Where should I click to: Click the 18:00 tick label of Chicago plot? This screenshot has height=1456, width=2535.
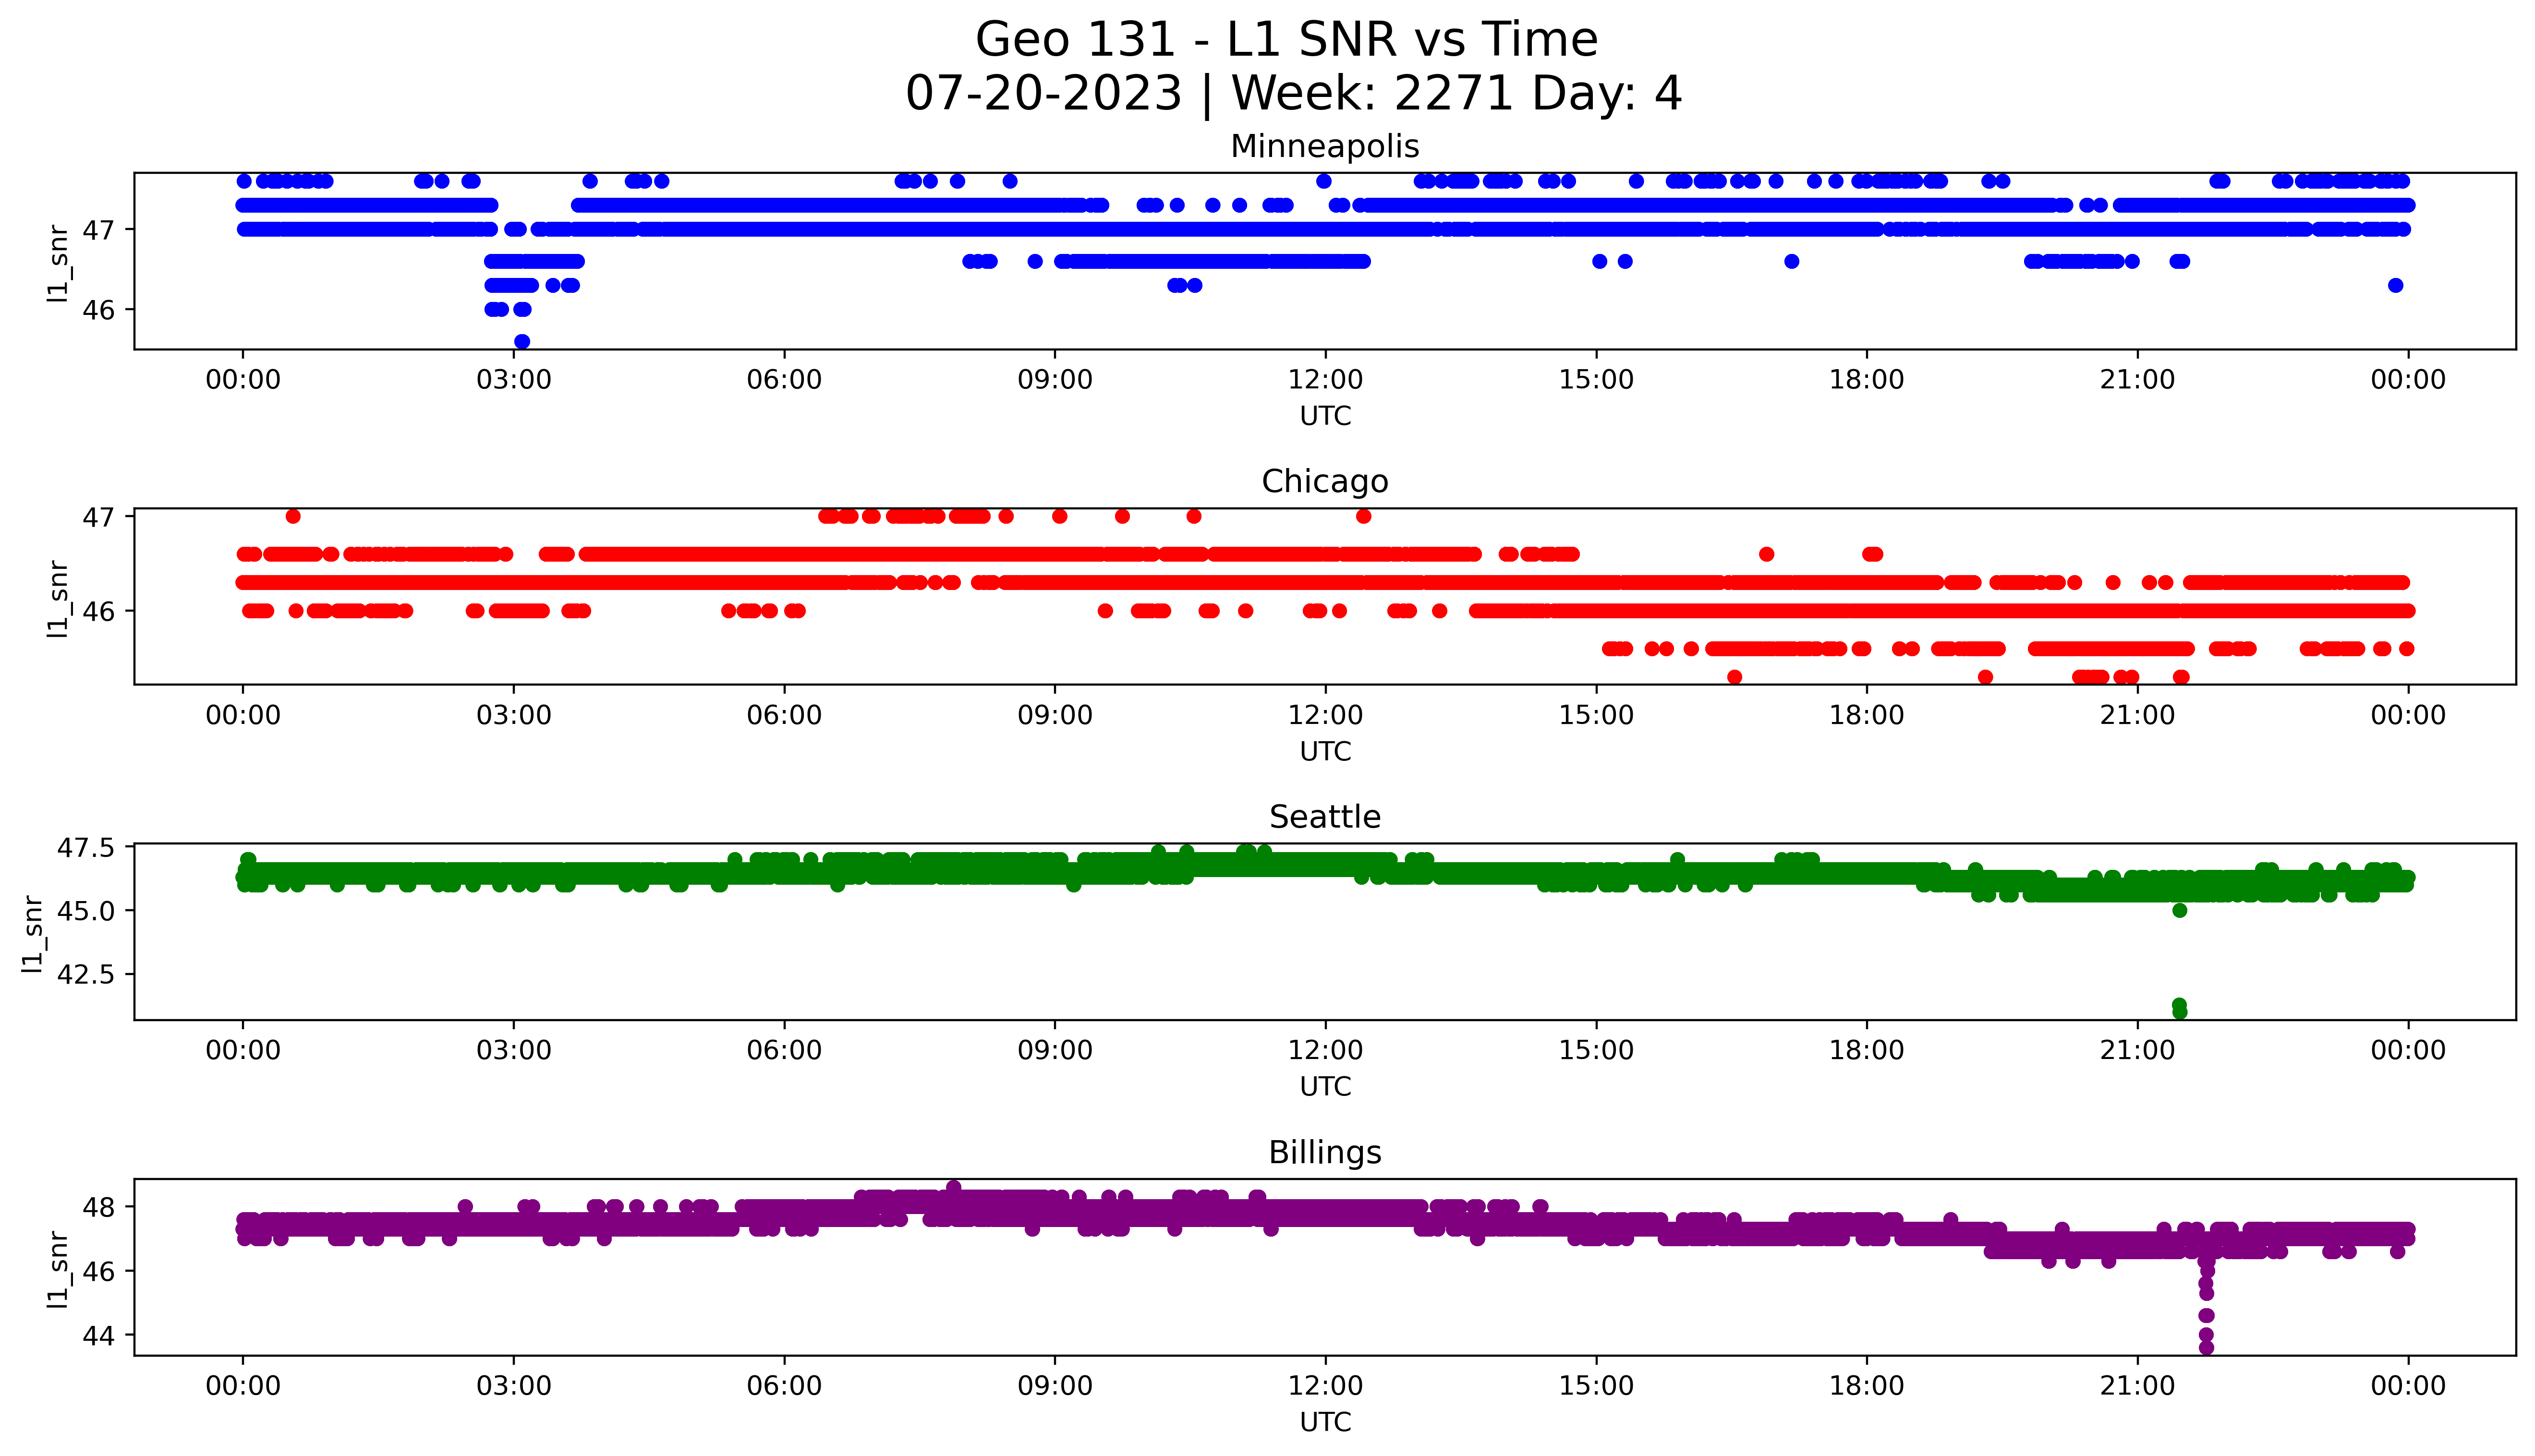(x=1867, y=715)
